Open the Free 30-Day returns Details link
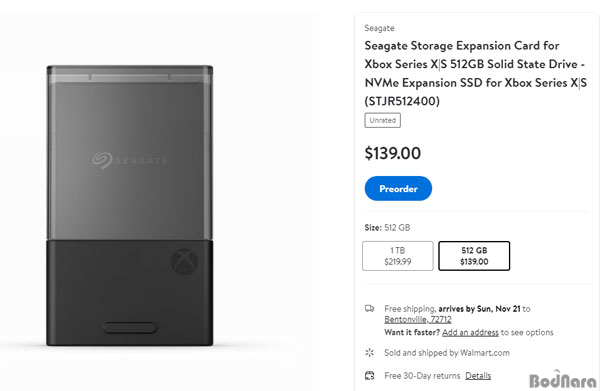This screenshot has width=600, height=391. (x=478, y=376)
